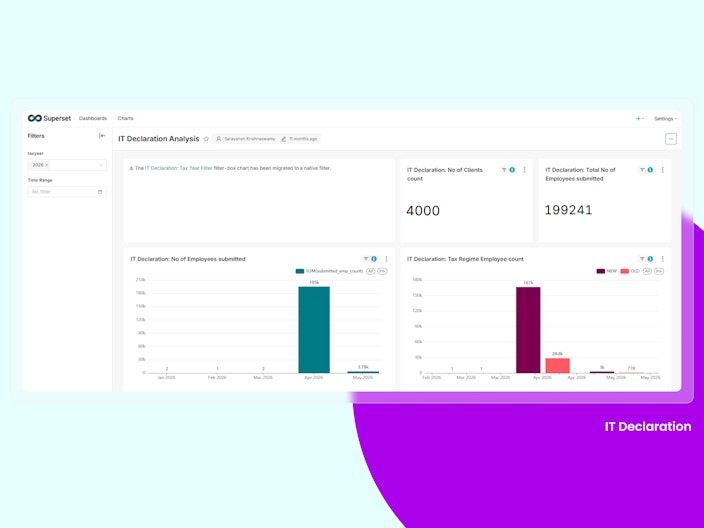Open the Dashboards menu
This screenshot has height=528, width=704.
[93, 119]
